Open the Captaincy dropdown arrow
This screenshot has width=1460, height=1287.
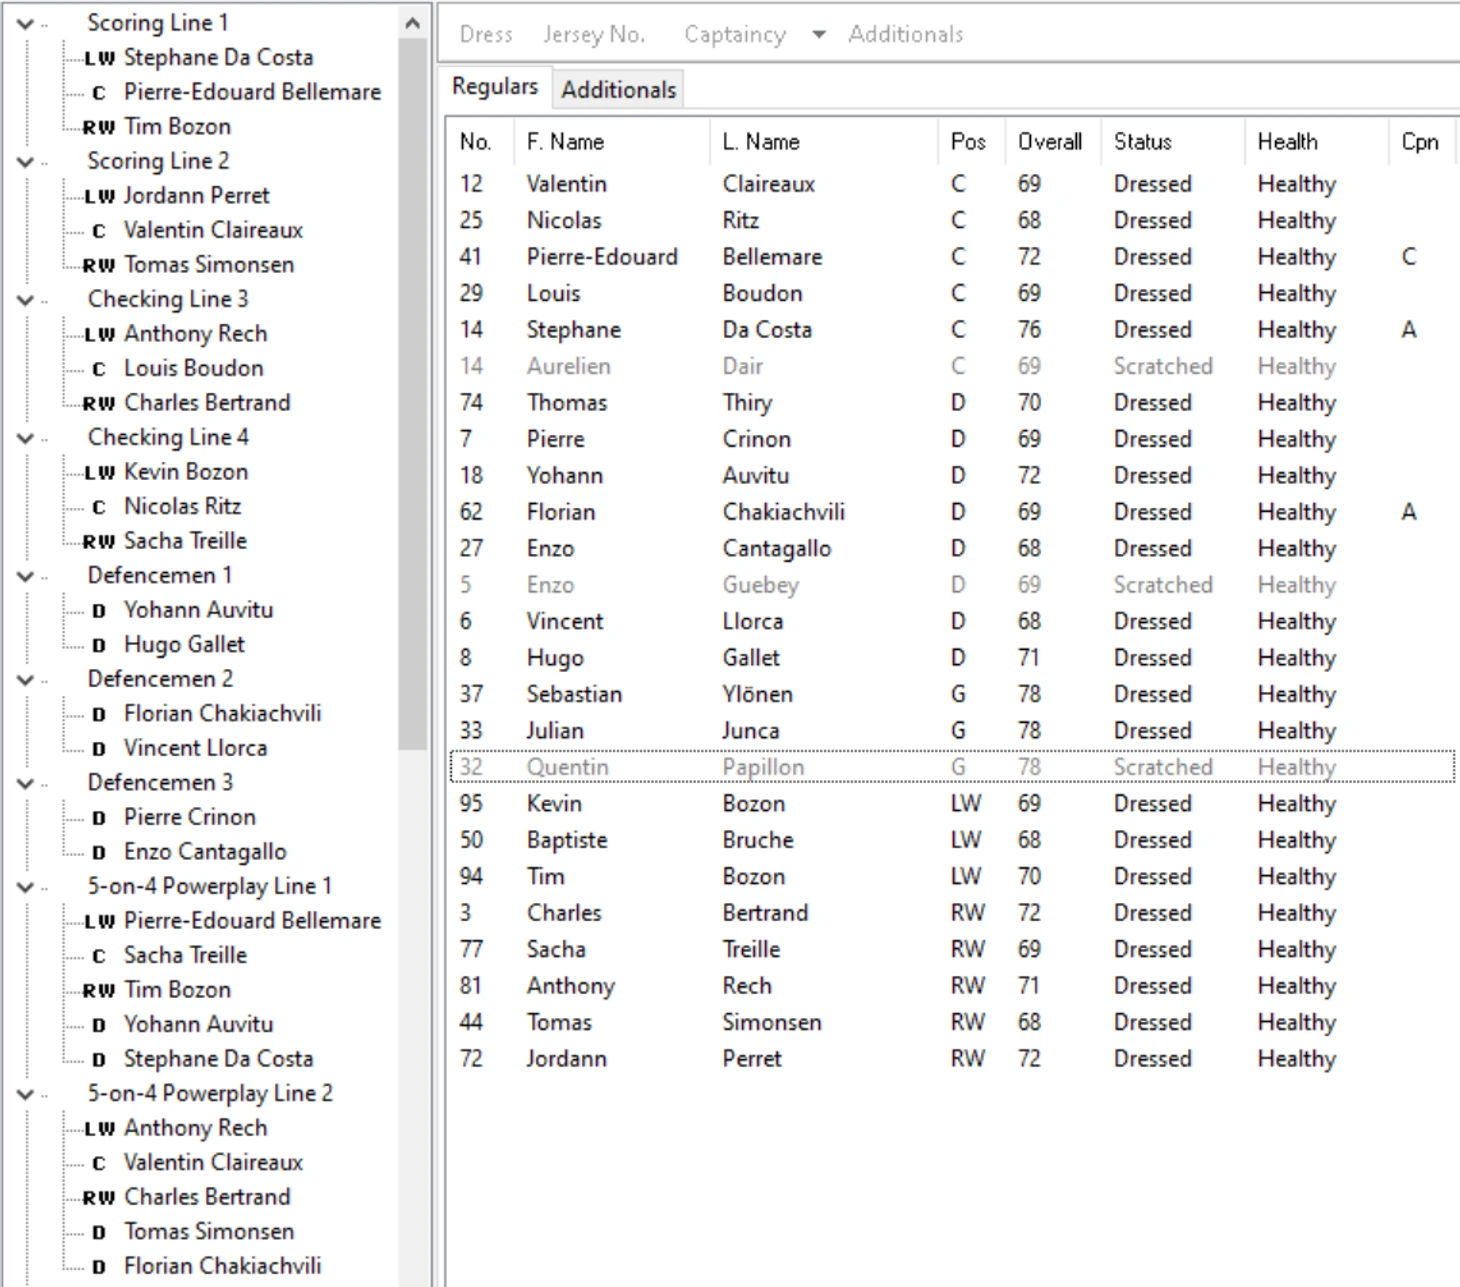pos(819,35)
